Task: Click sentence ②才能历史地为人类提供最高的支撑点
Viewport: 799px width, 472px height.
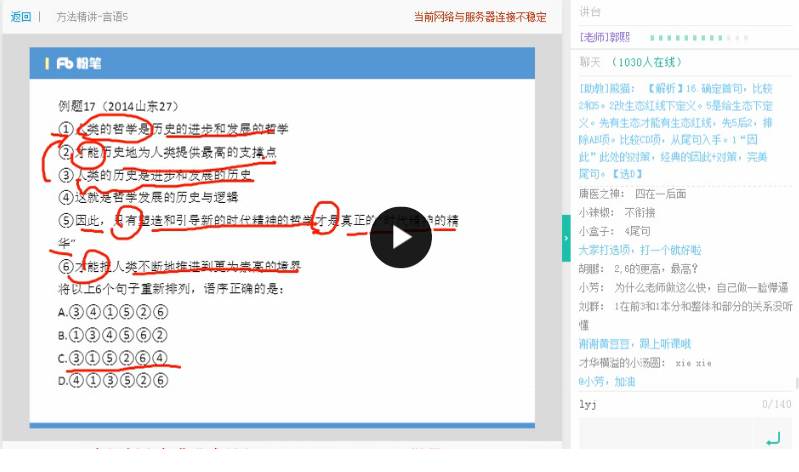Action: [168, 152]
